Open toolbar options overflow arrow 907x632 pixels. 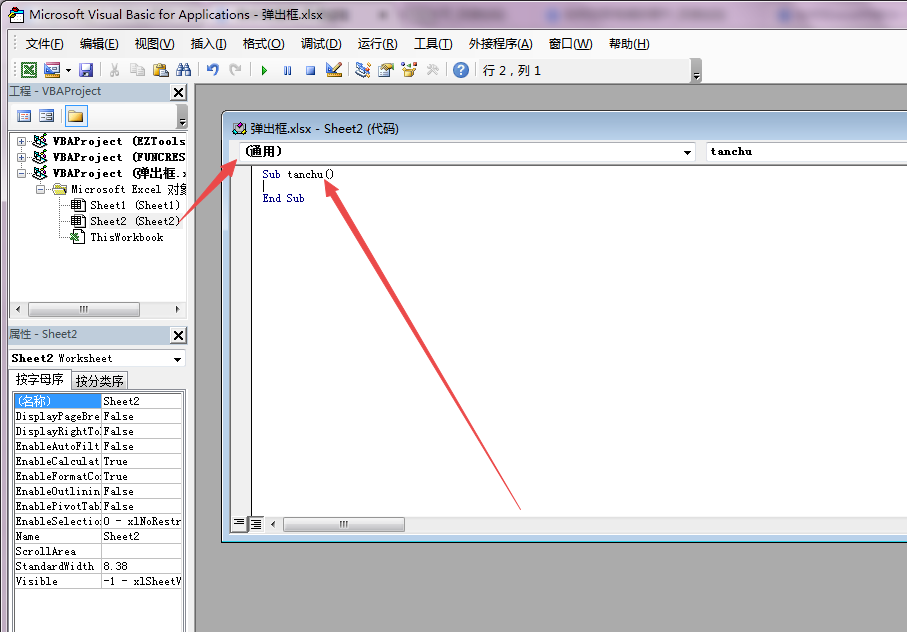[x=696, y=71]
